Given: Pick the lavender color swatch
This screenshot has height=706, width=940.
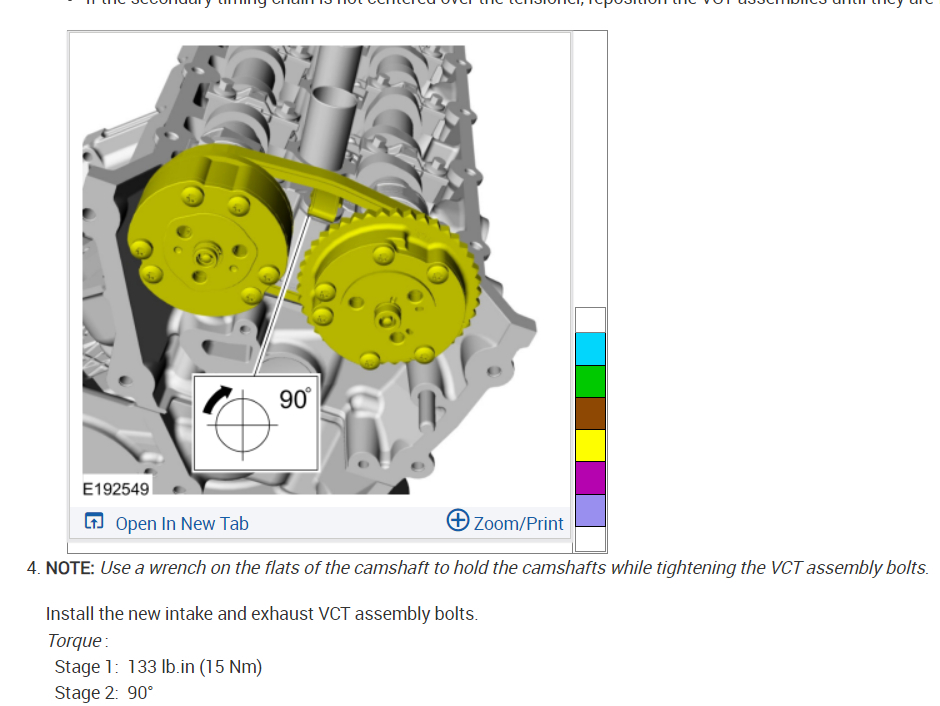Looking at the screenshot, I should 590,511.
